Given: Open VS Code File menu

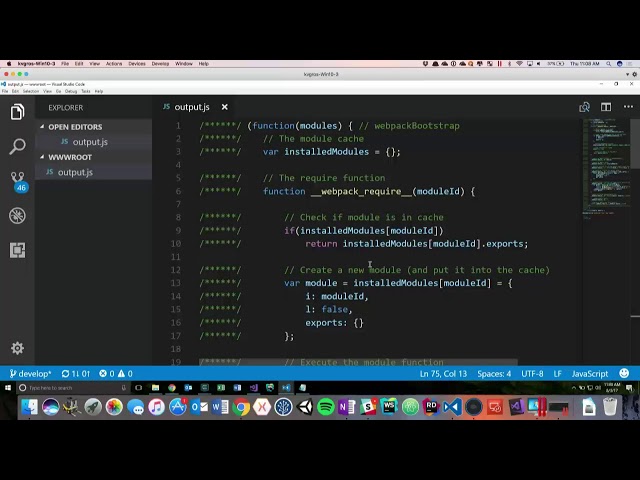Looking at the screenshot, I should point(5,91).
